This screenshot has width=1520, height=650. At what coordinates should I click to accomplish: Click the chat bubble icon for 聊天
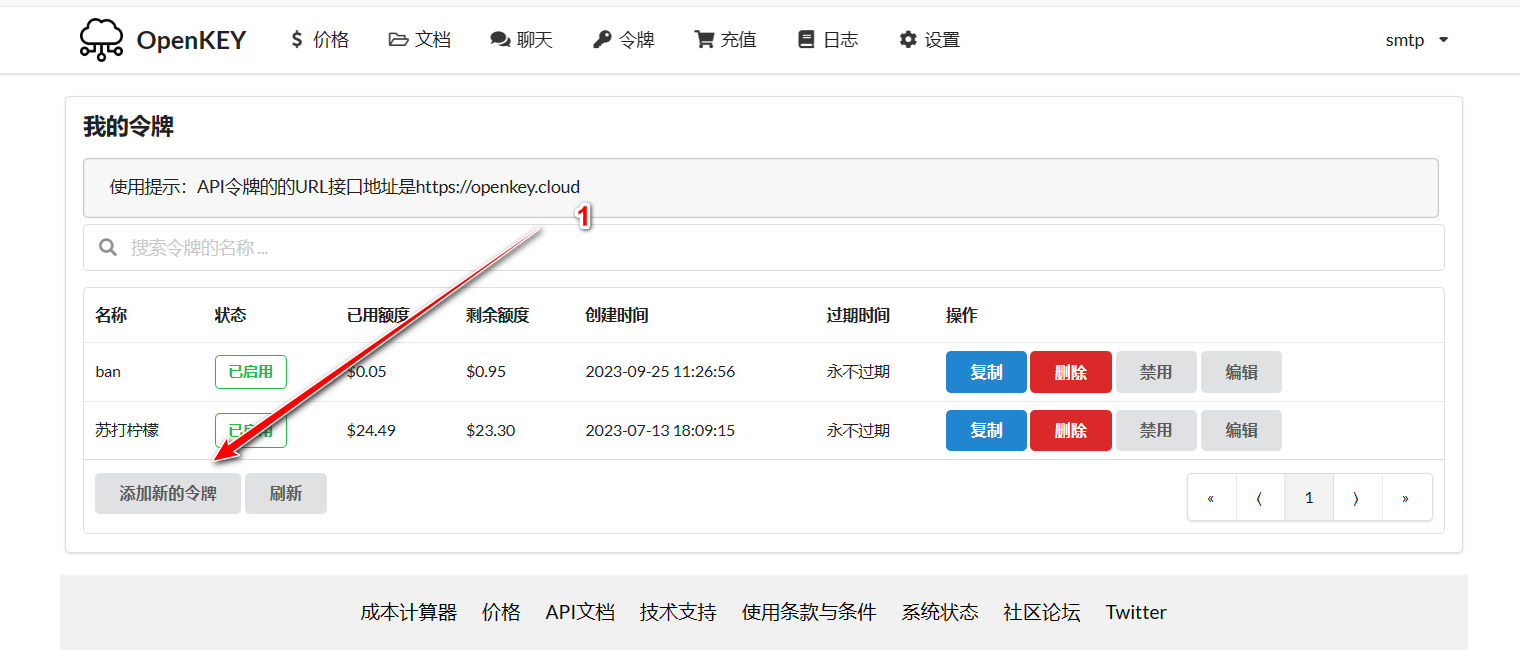click(x=500, y=40)
